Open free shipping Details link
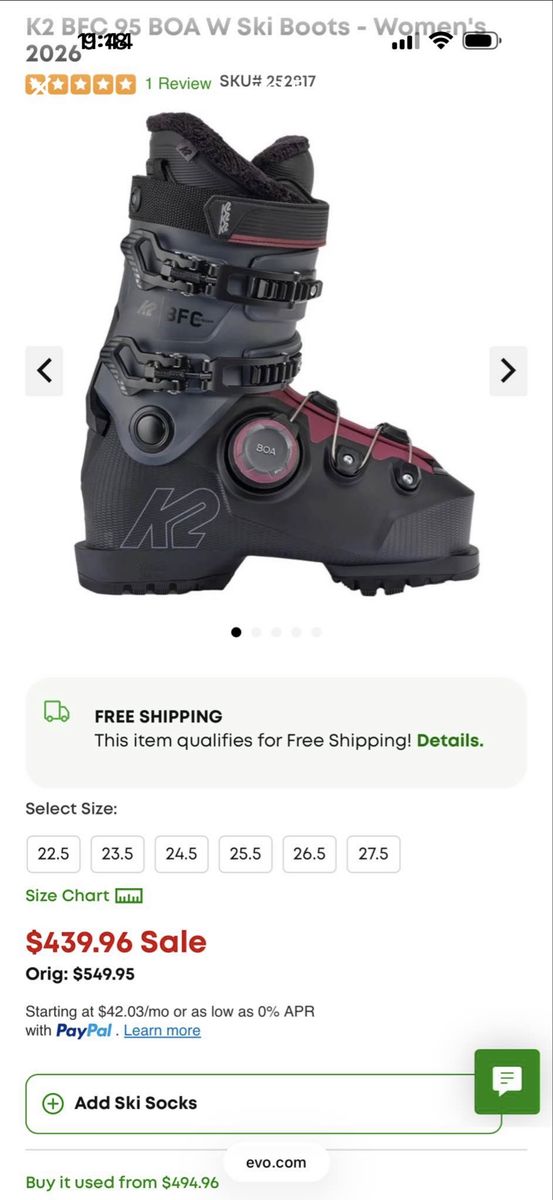 pyautogui.click(x=450, y=741)
